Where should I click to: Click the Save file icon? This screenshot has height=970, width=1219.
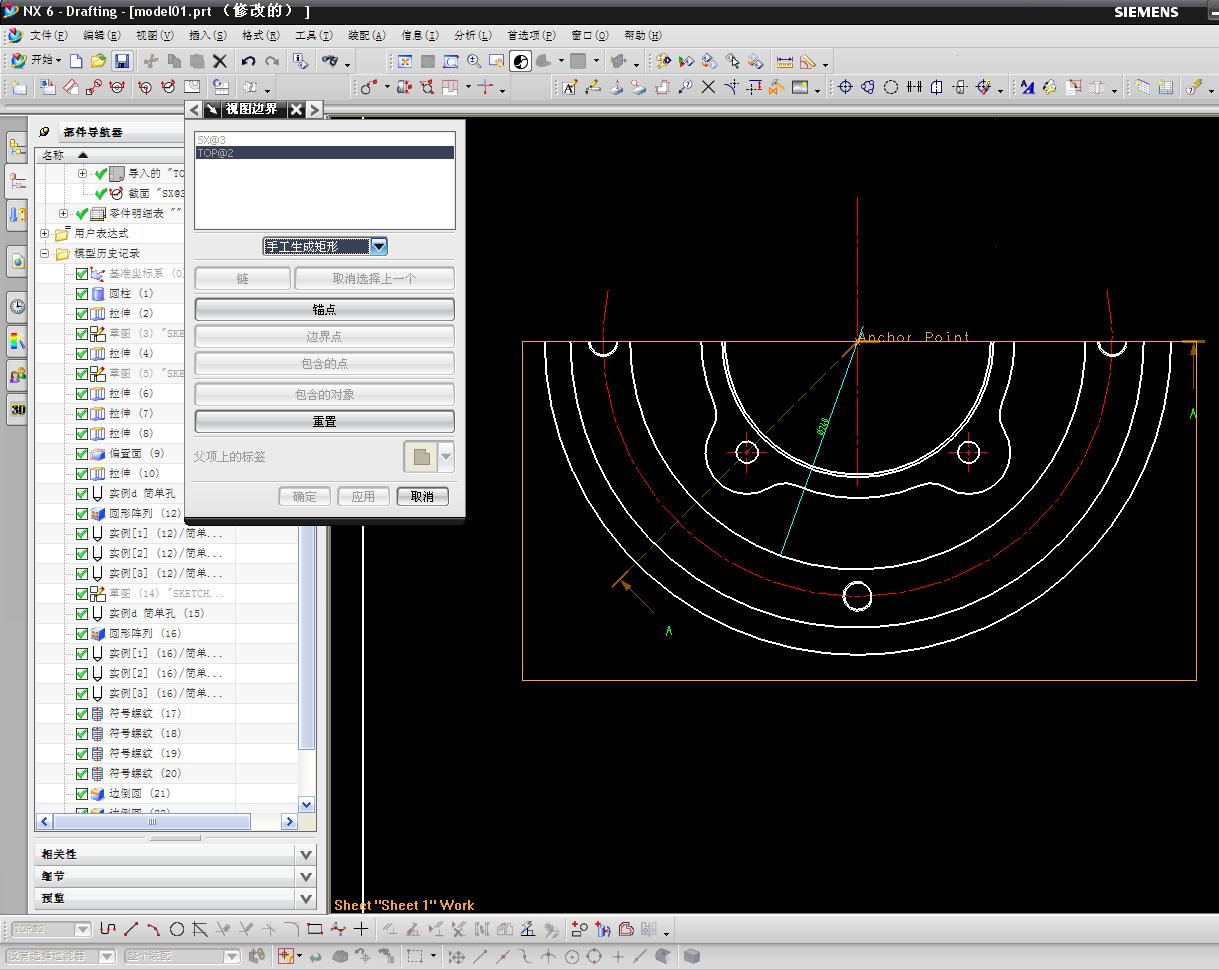click(121, 61)
